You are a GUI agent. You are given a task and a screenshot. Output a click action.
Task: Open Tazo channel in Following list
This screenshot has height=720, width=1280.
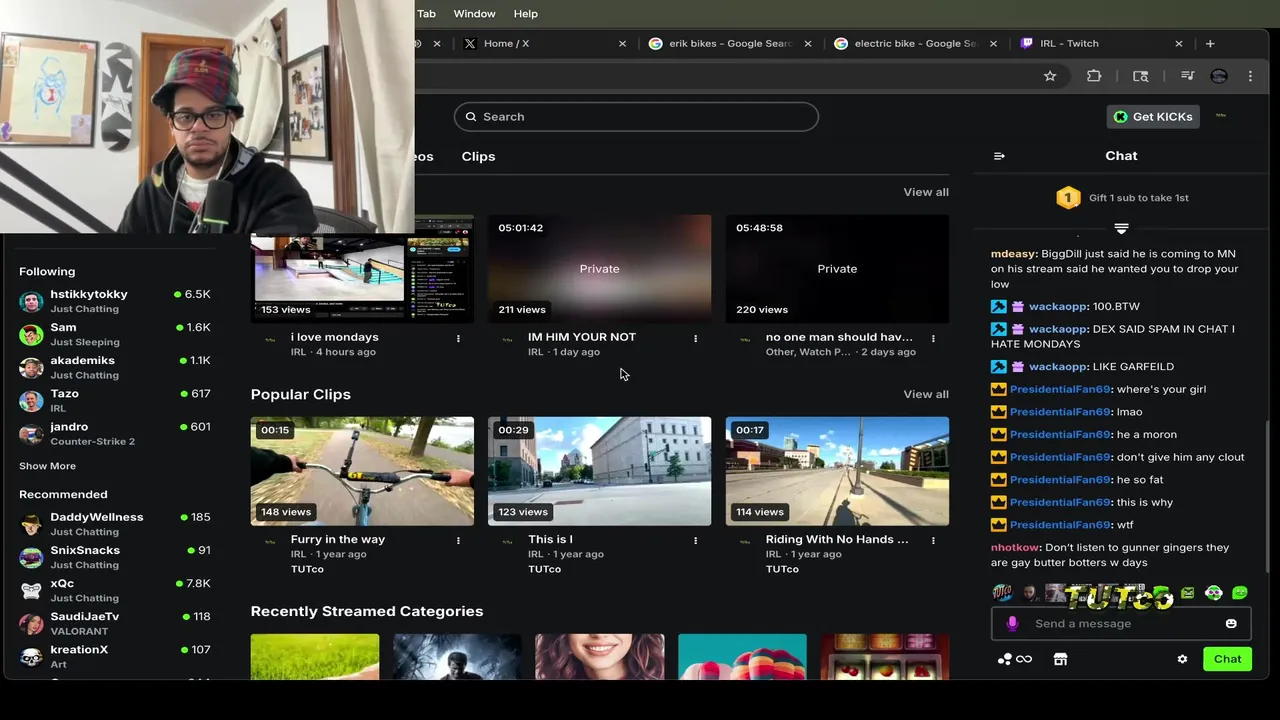point(115,400)
